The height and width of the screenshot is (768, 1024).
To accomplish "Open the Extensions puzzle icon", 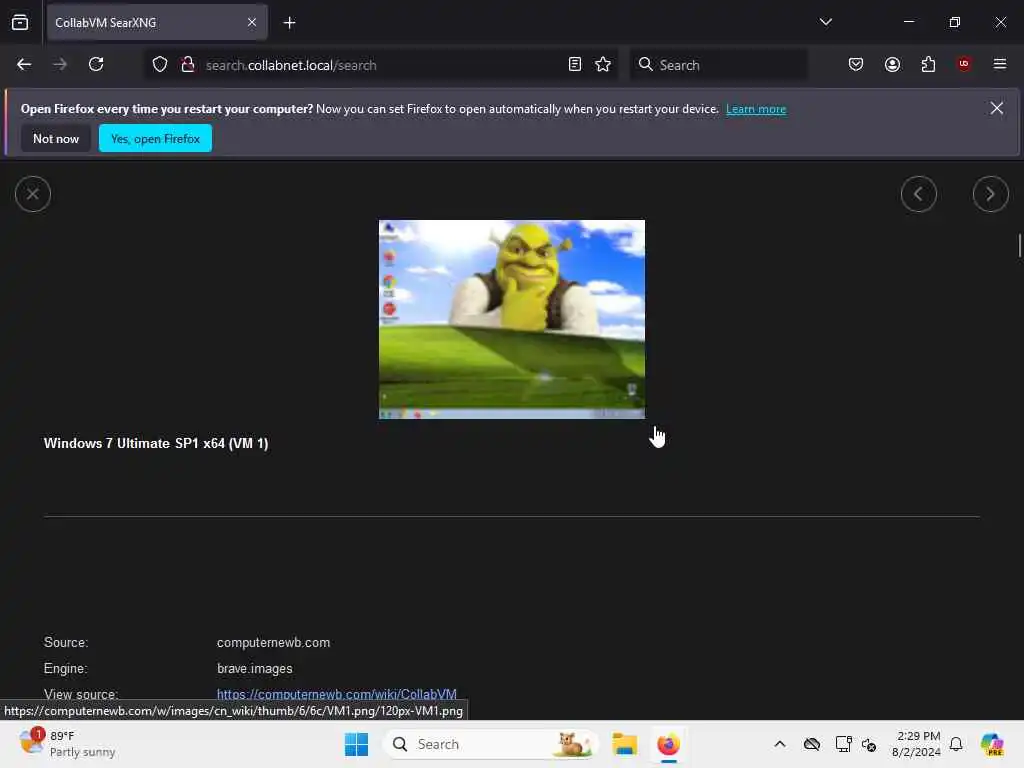I will [928, 65].
